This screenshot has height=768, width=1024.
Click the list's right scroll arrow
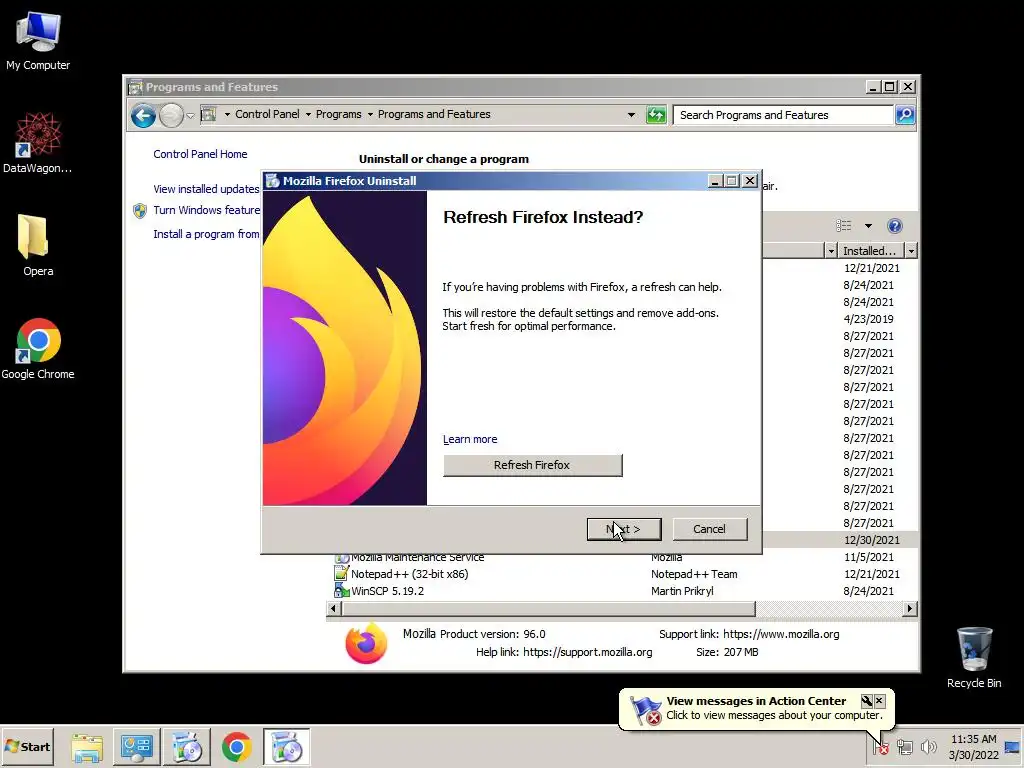click(910, 609)
